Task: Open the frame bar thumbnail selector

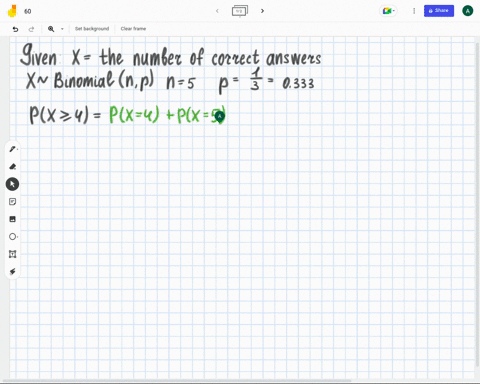Action: point(240,11)
